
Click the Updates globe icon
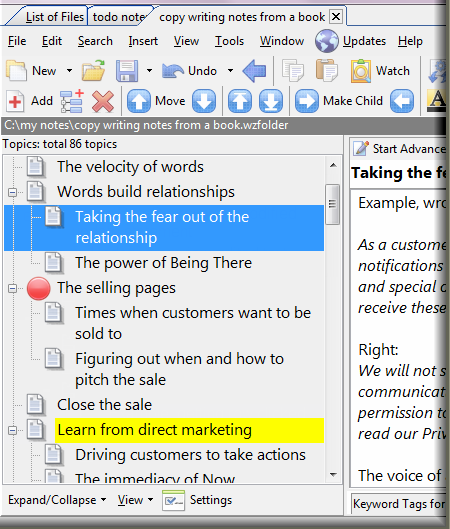tap(327, 41)
